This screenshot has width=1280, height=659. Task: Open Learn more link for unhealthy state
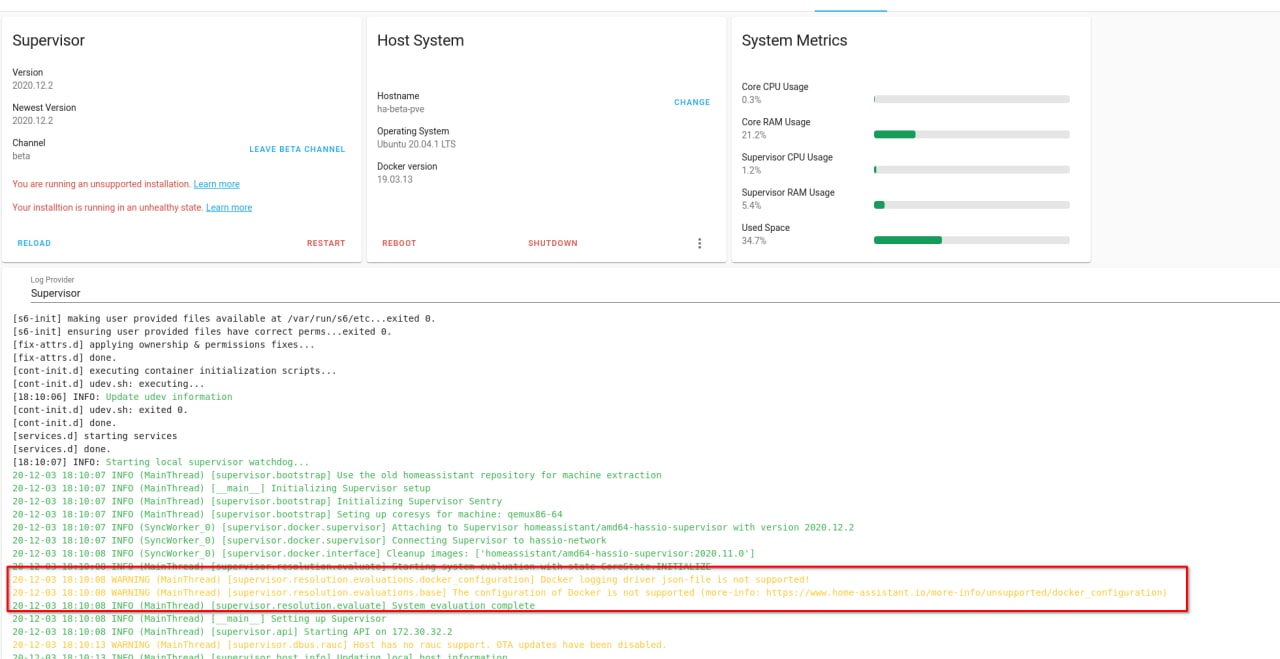pos(229,208)
